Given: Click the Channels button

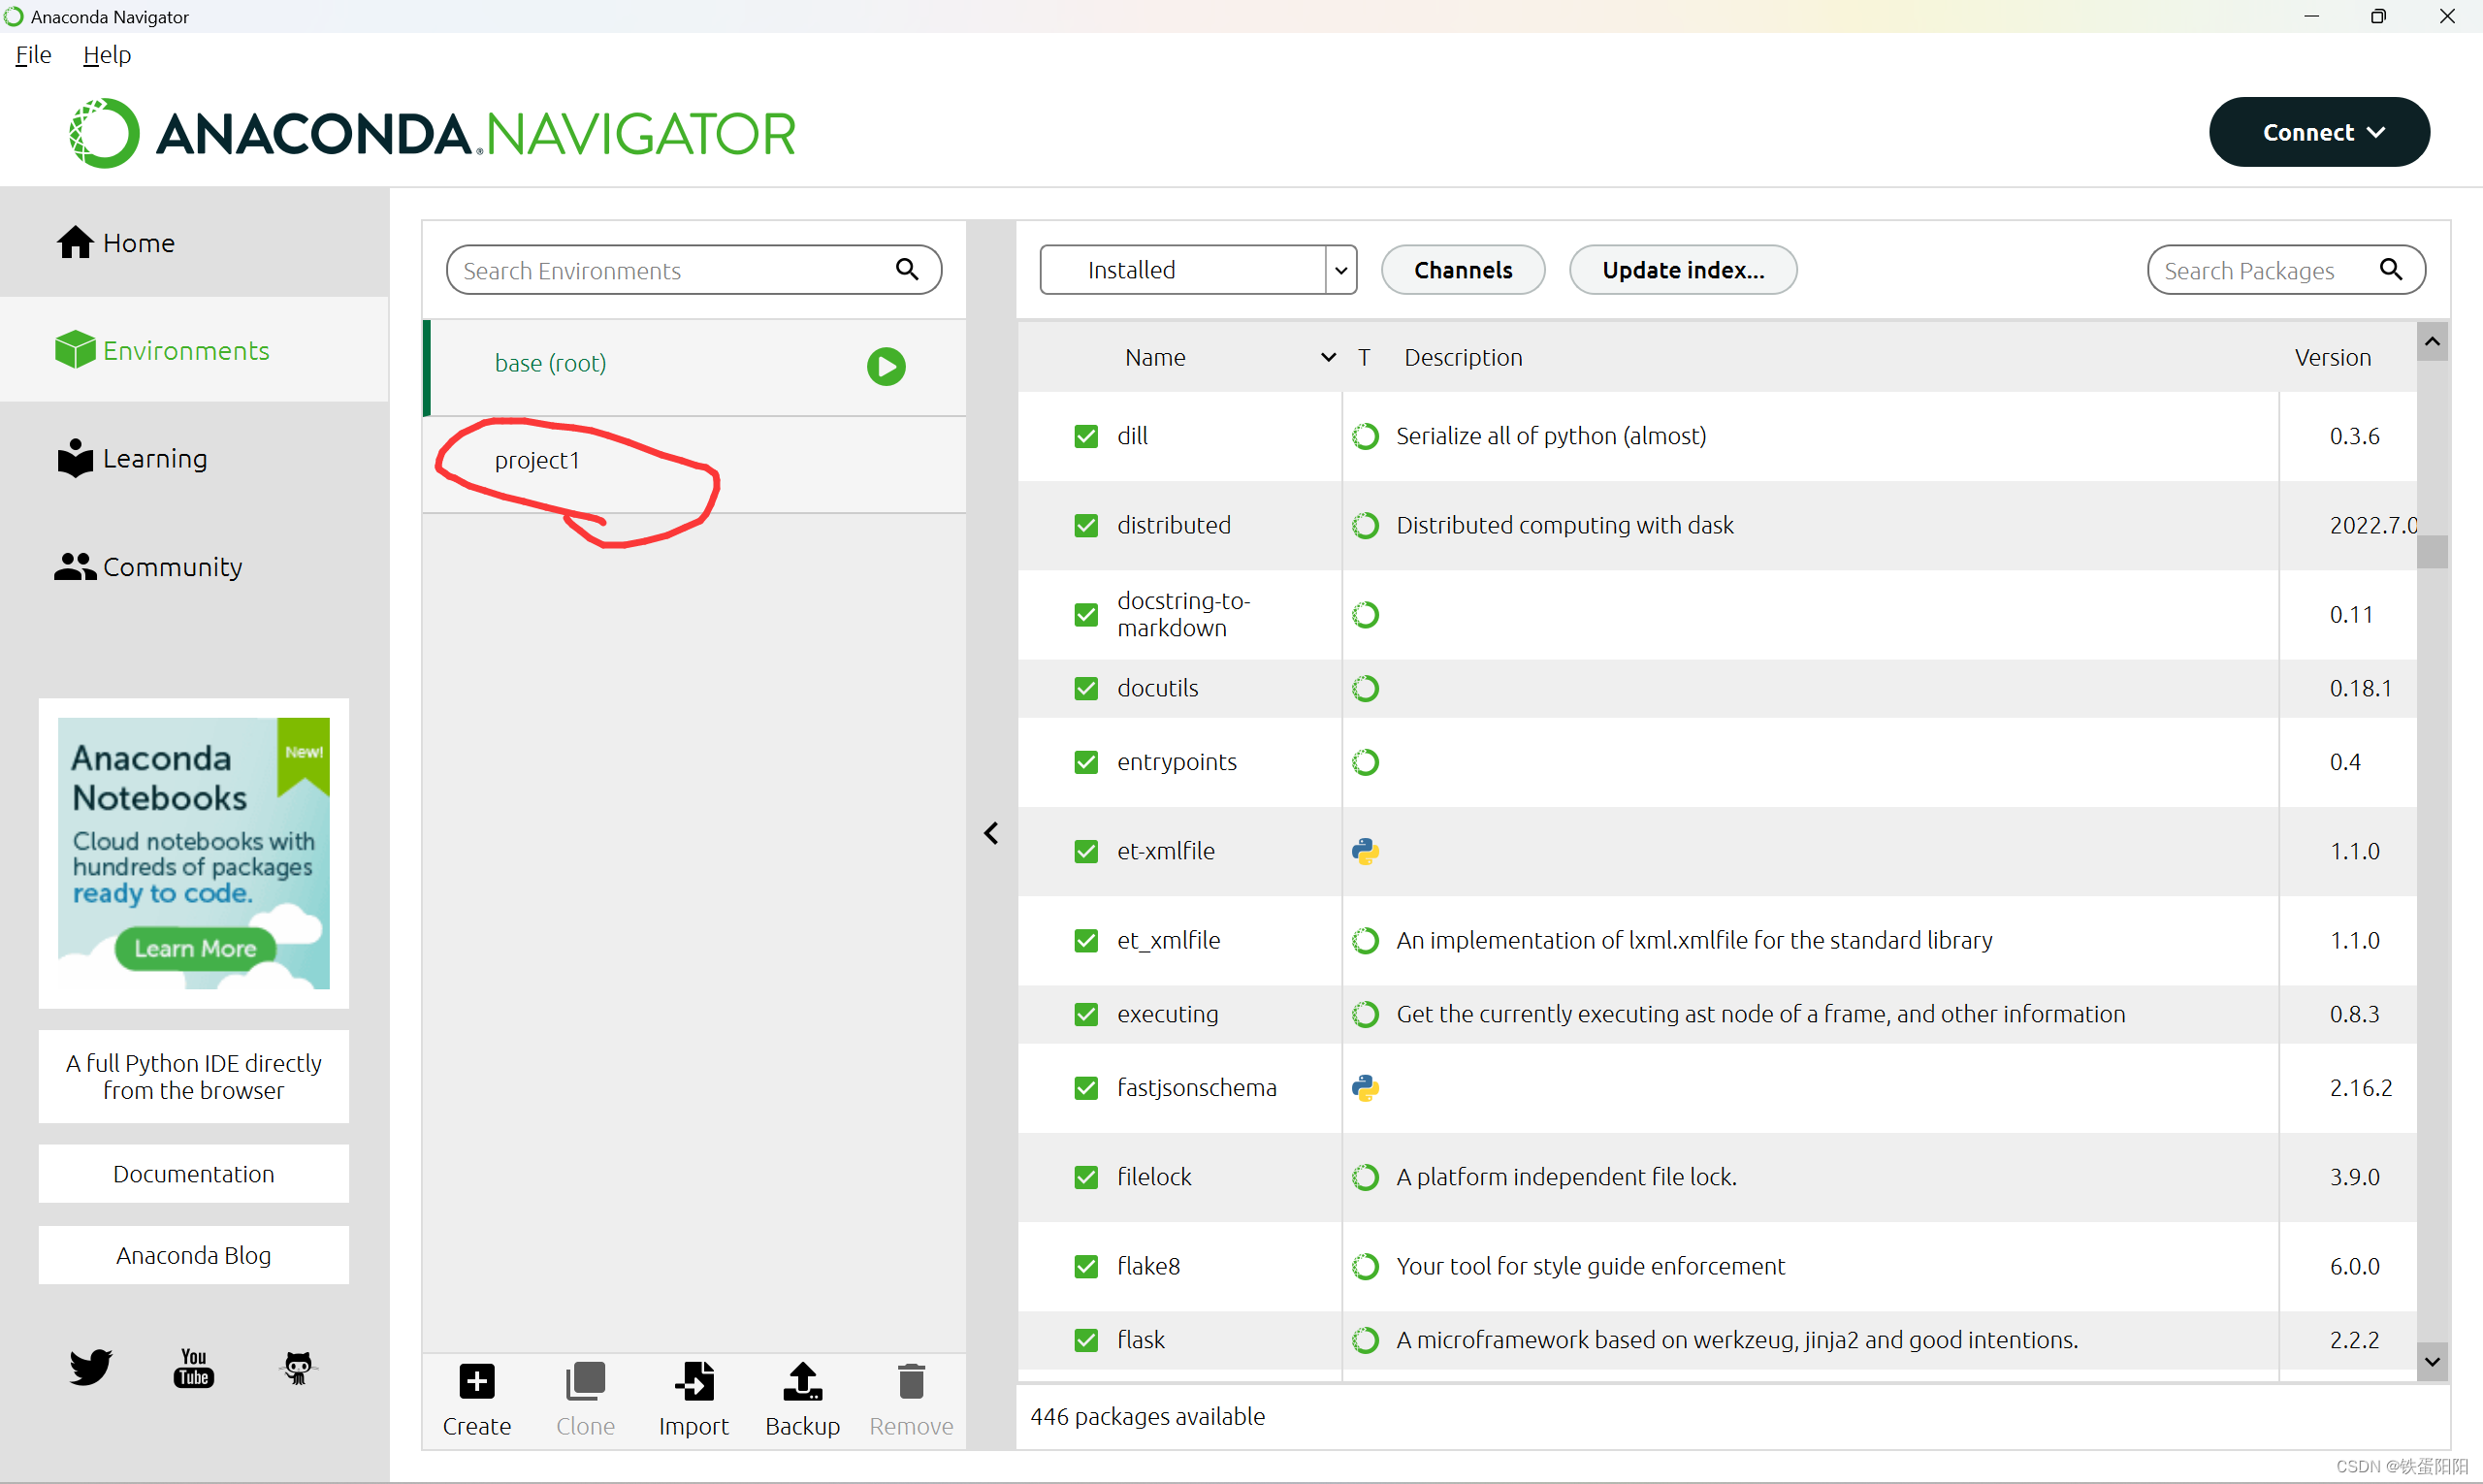Looking at the screenshot, I should [1462, 270].
